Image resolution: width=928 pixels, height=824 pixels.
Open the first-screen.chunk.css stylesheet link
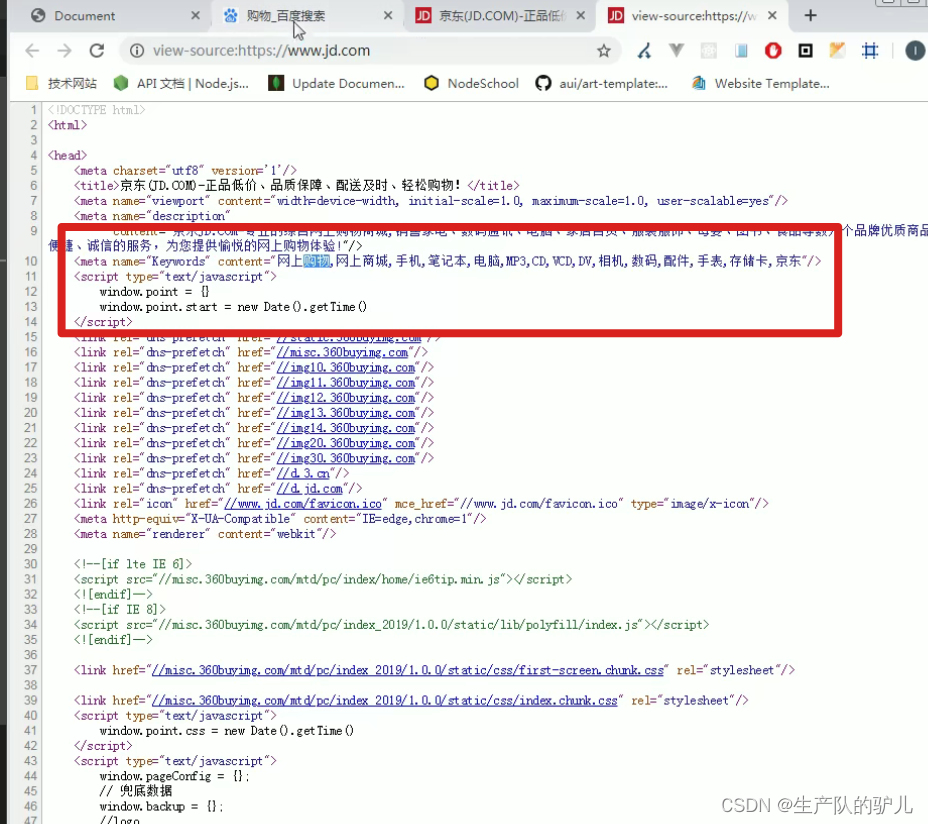(408, 670)
